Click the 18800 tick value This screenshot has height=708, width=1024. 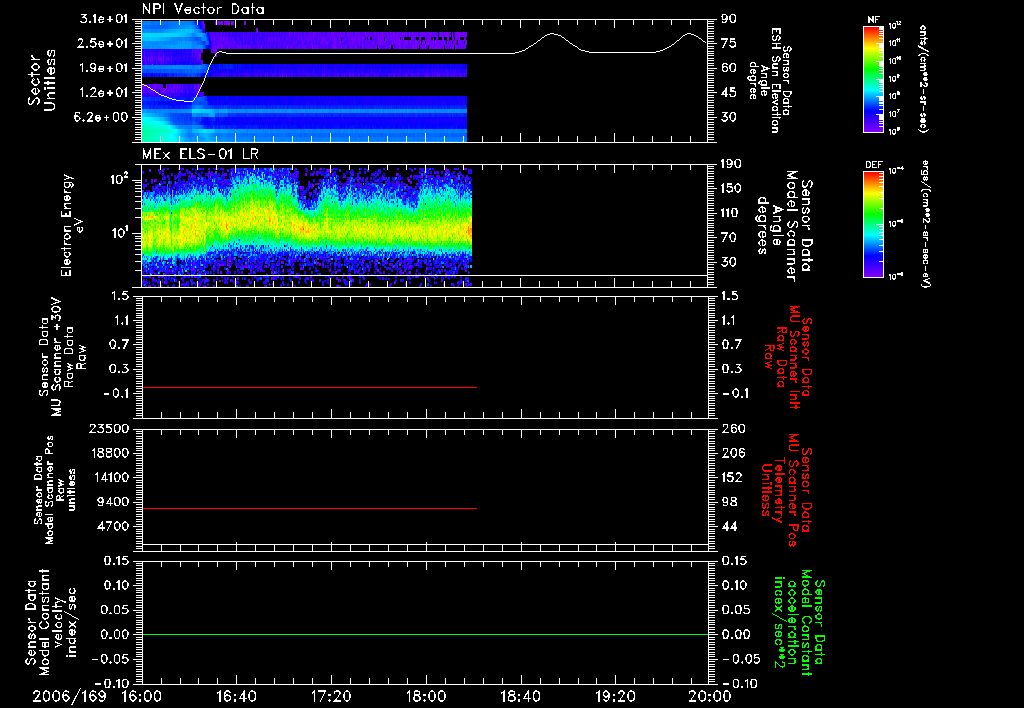(x=108, y=453)
